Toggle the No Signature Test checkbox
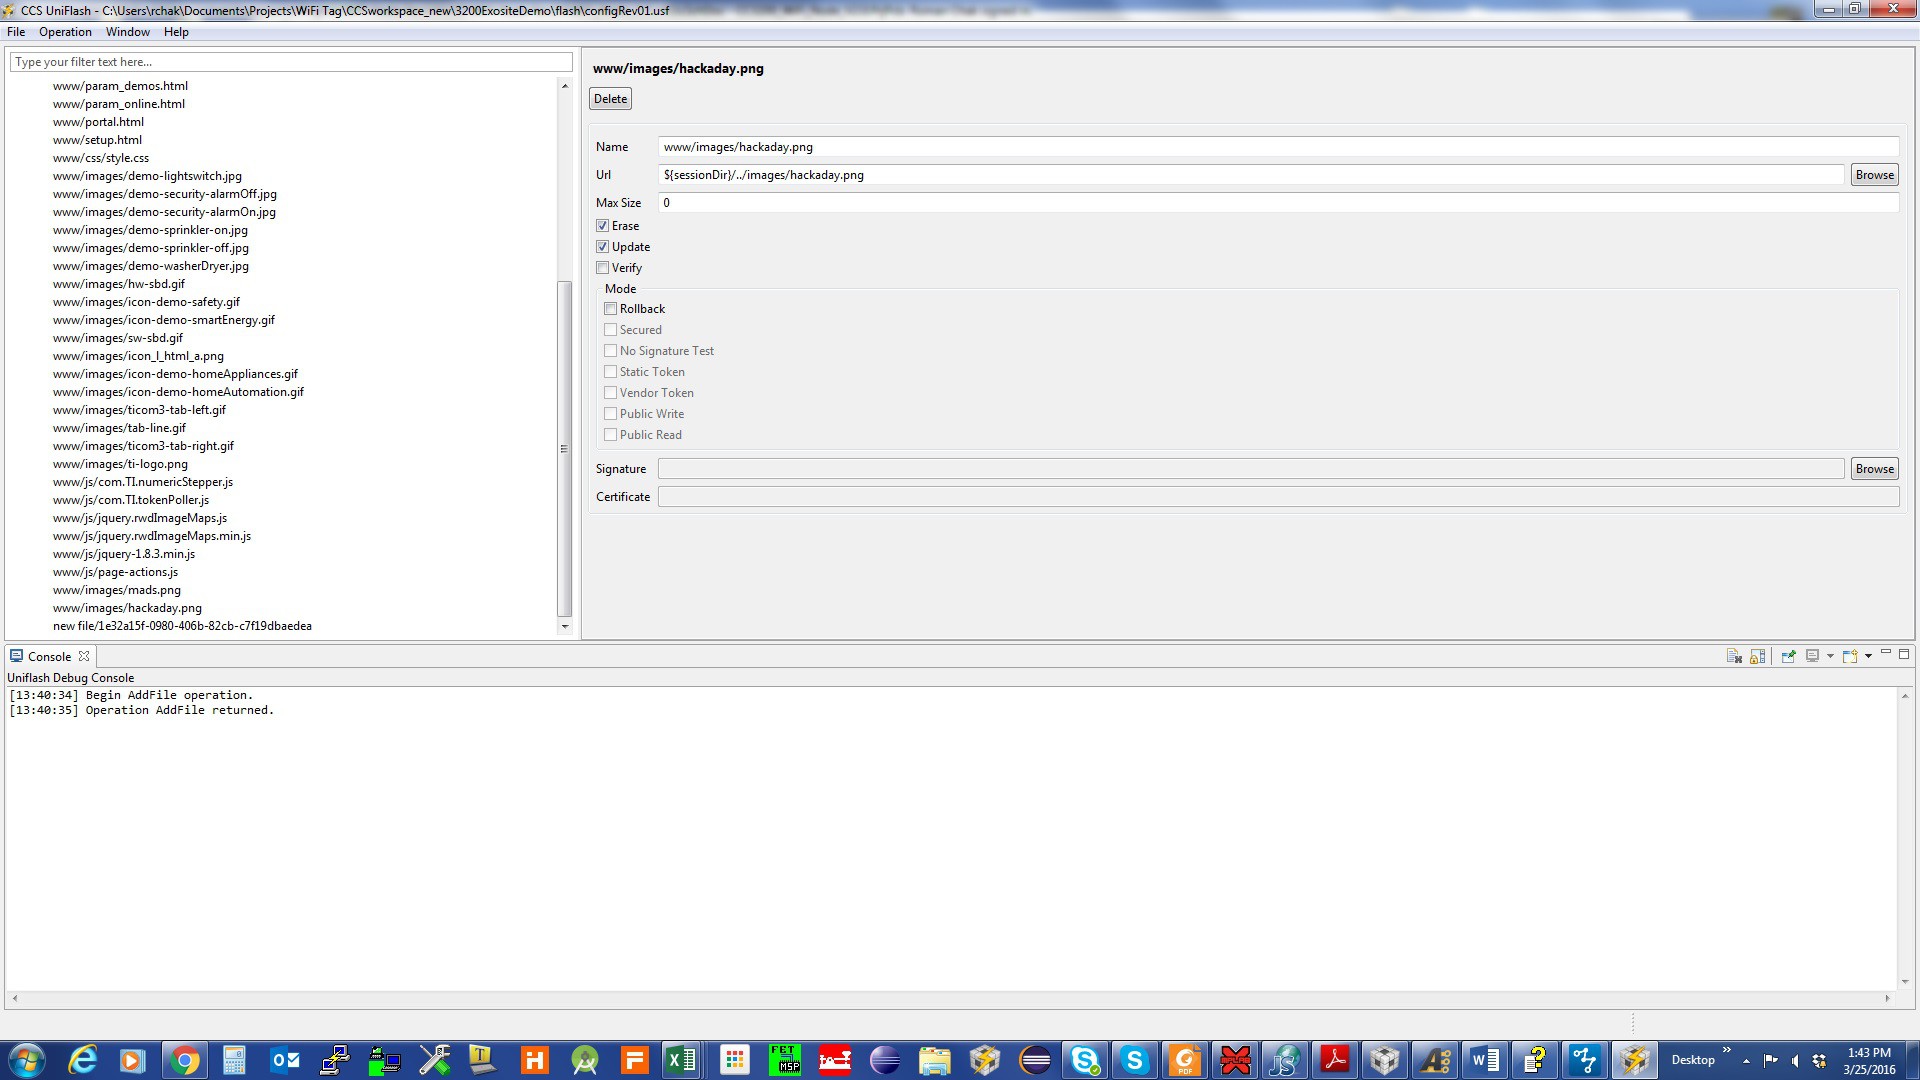1920x1080 pixels. point(610,351)
